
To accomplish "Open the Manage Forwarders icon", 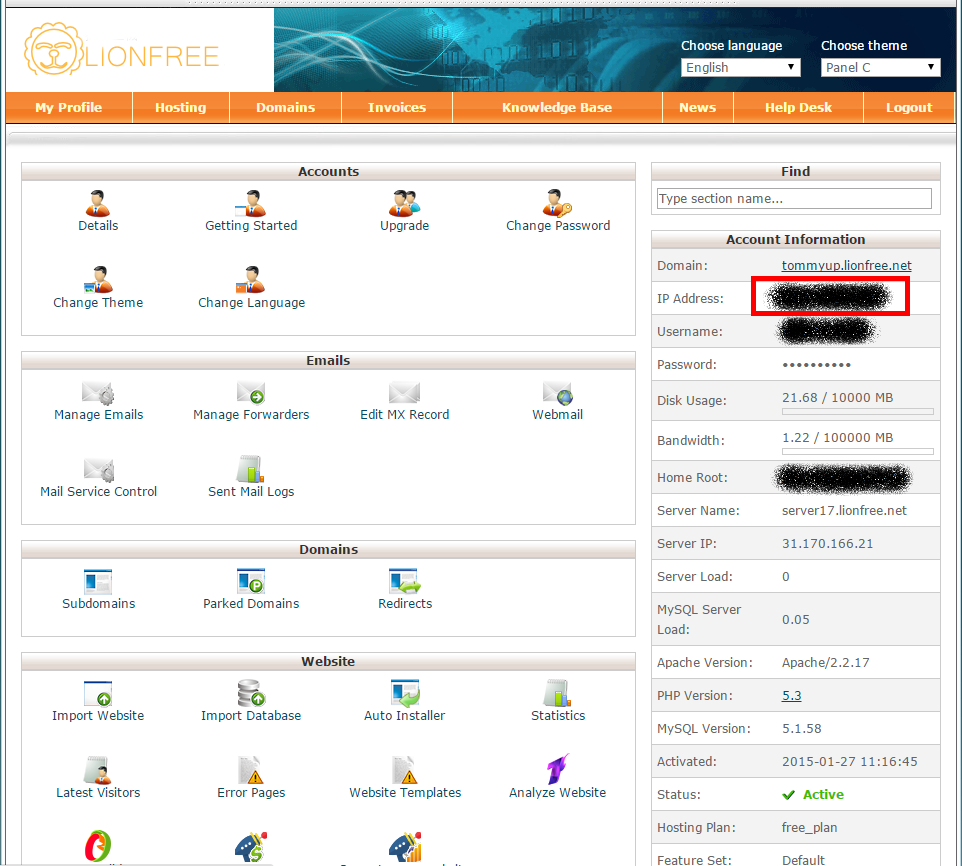I will (x=250, y=393).
